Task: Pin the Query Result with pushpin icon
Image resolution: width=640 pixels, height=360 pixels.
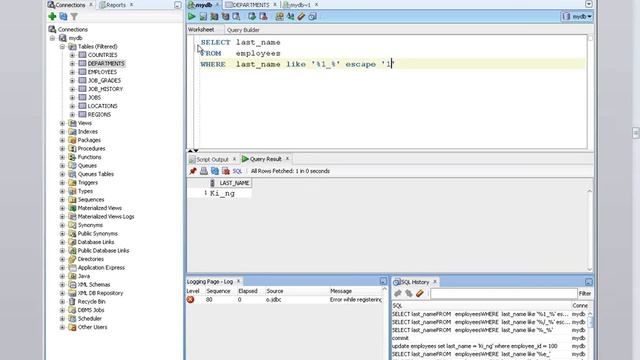Action: click(193, 171)
